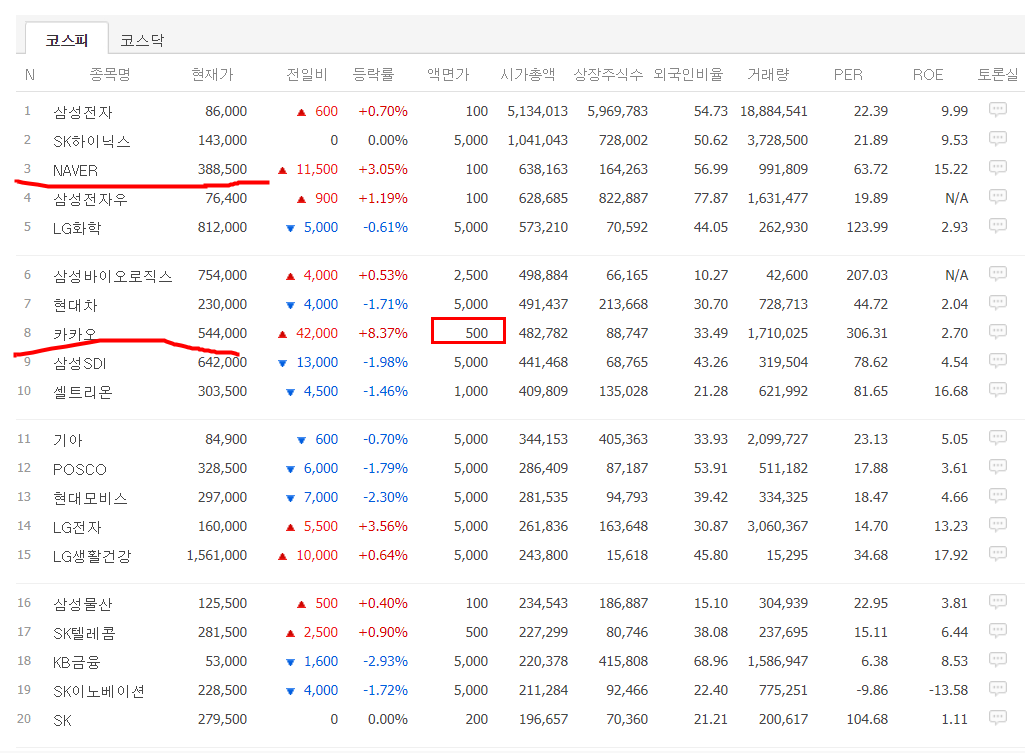Open discussion room icon for SK텔레콤
This screenshot has height=753, width=1025.
tap(998, 631)
